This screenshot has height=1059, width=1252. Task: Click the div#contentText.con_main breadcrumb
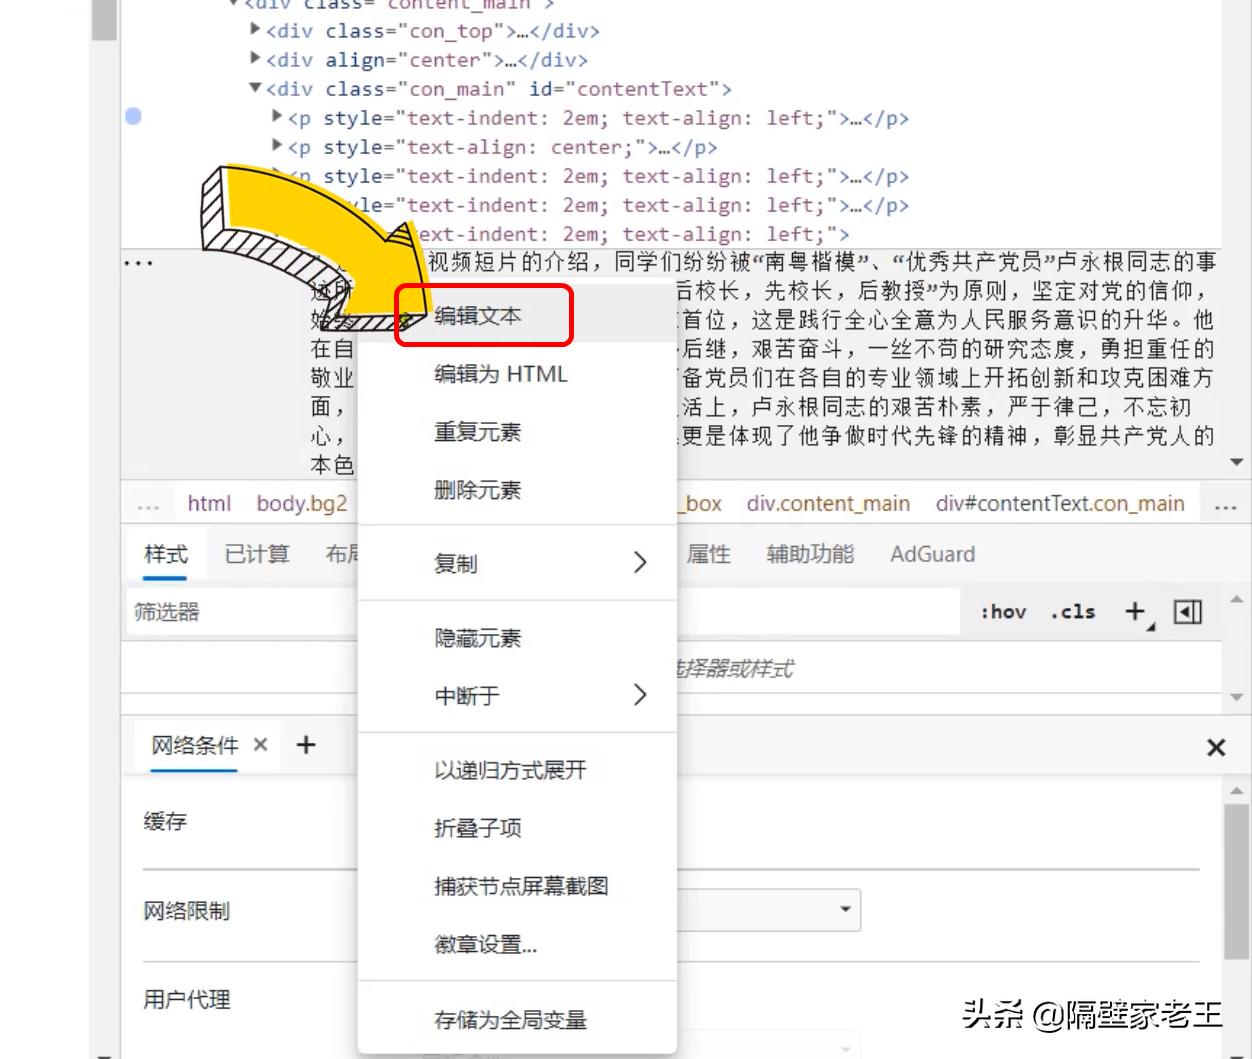(1062, 503)
